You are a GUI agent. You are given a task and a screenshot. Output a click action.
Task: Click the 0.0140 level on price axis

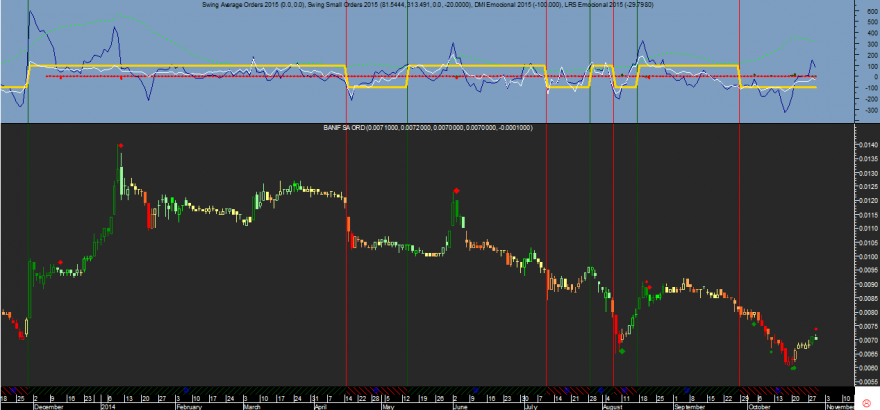[866, 145]
